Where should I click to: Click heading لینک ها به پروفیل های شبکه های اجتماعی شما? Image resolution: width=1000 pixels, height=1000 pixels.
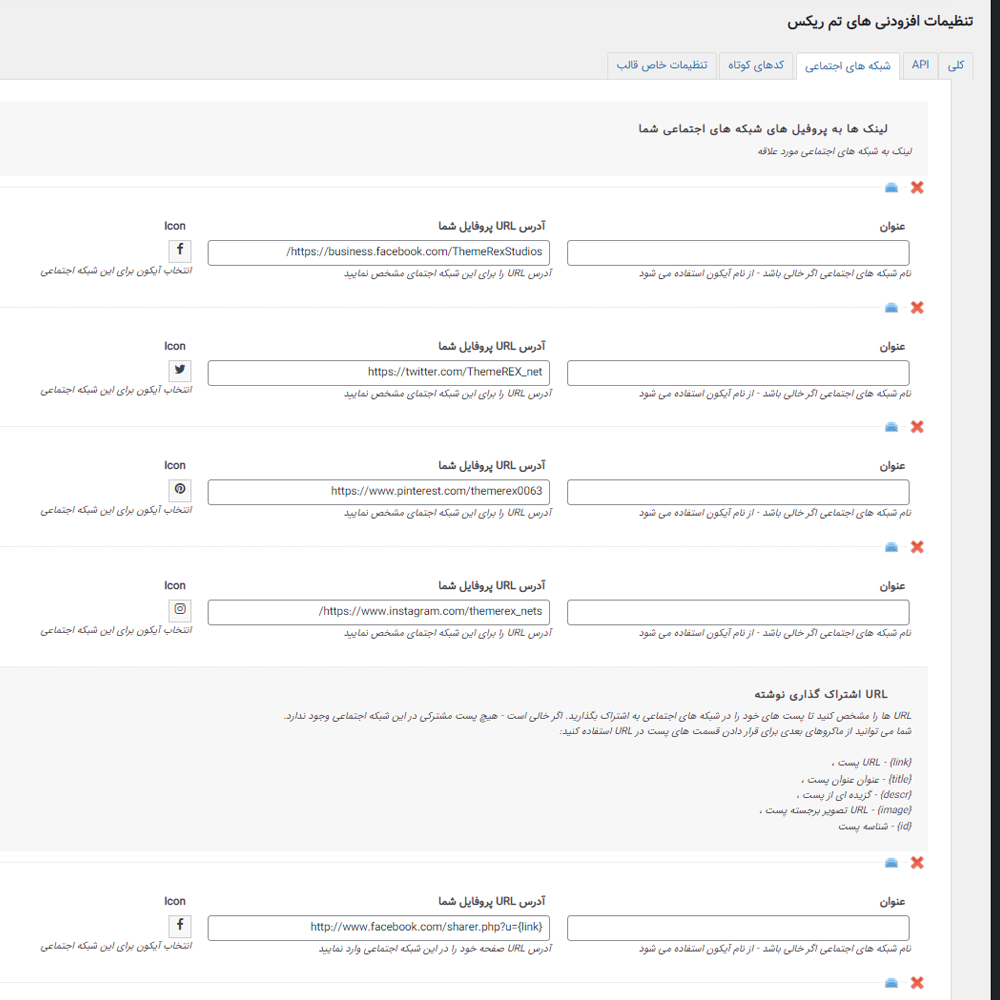pos(763,129)
